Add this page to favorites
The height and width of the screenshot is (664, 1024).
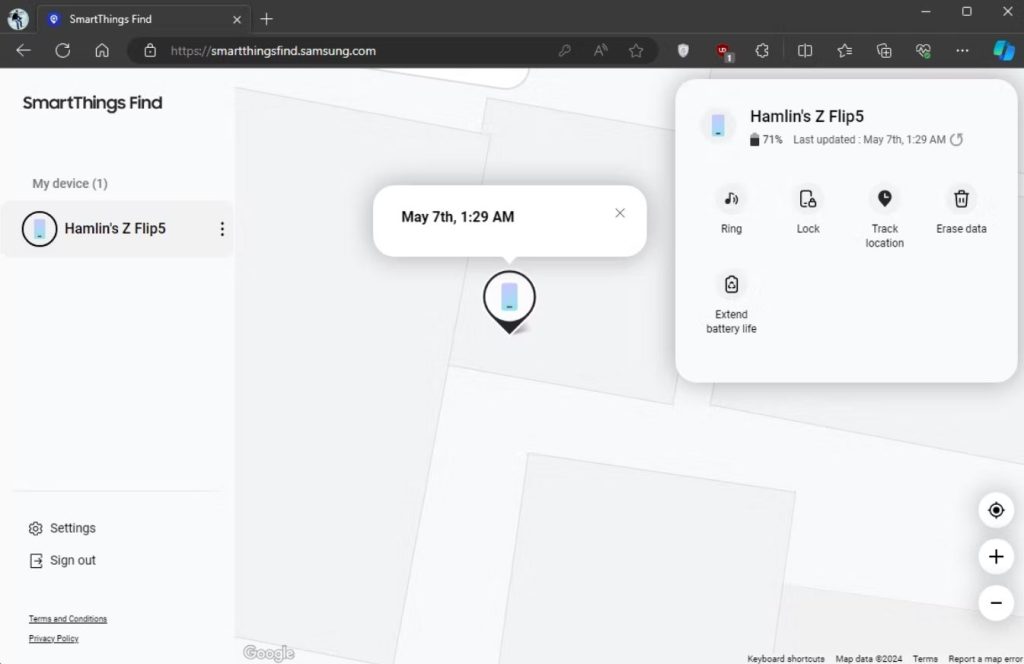click(x=636, y=51)
